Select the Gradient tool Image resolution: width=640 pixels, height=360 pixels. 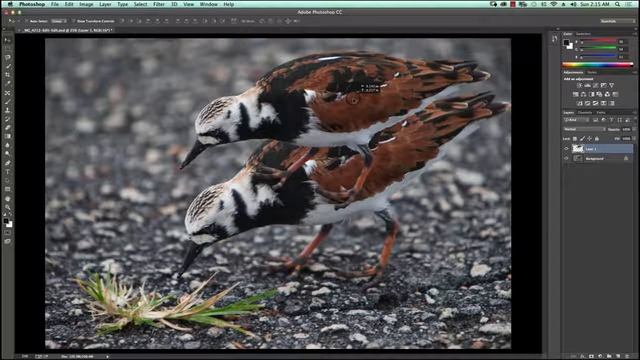click(7, 136)
